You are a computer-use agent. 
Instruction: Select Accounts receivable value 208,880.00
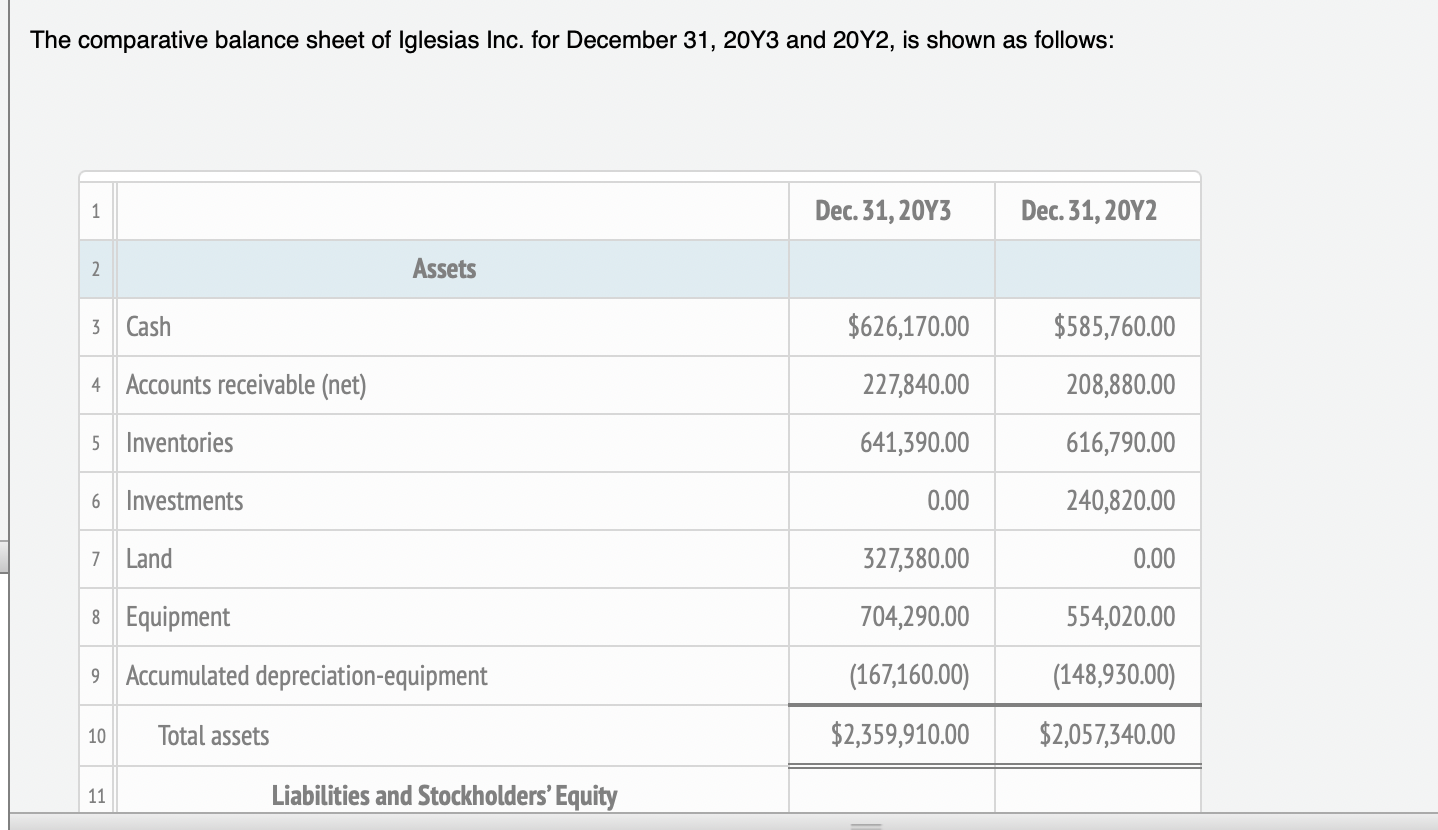point(1120,384)
